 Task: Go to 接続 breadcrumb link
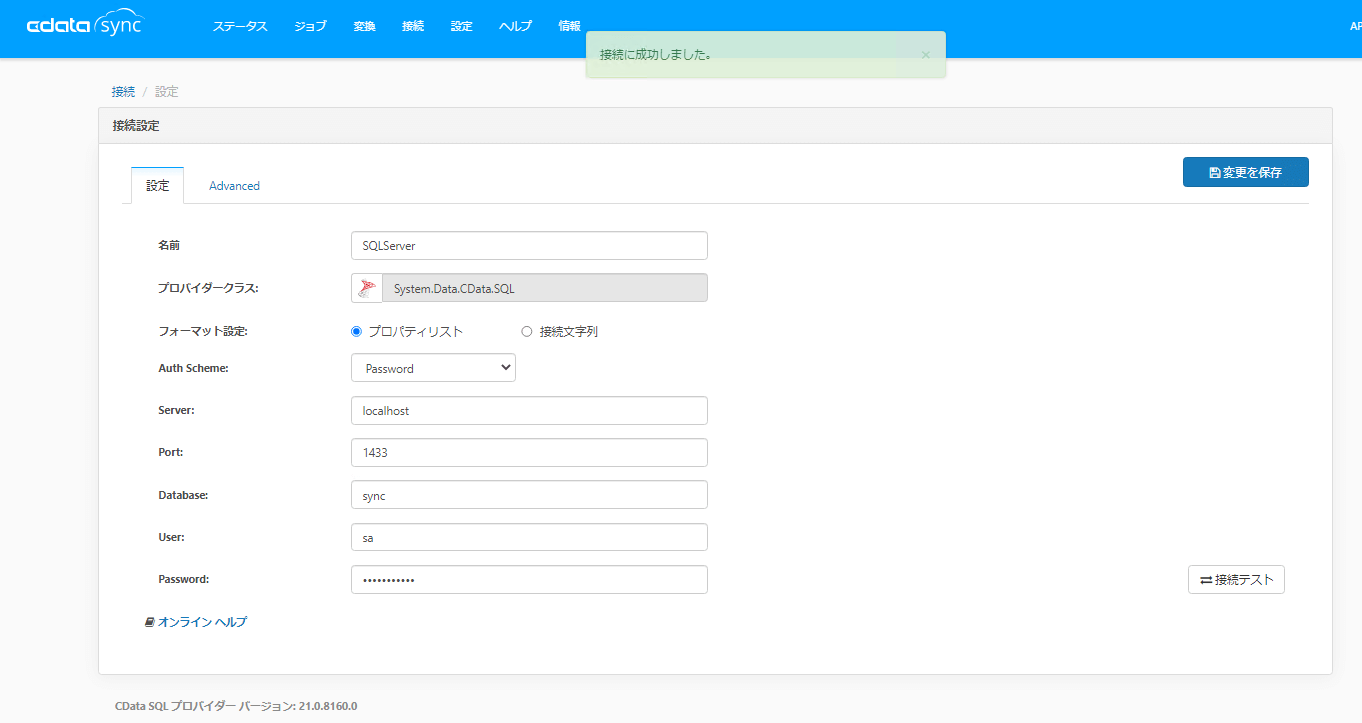[x=123, y=92]
